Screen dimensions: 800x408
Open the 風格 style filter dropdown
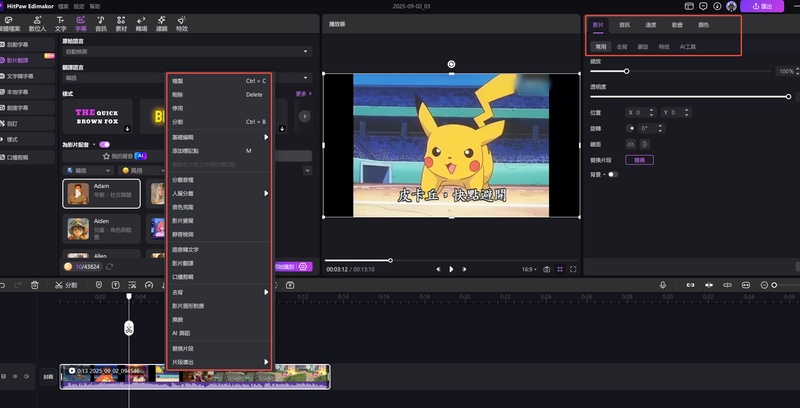point(141,170)
